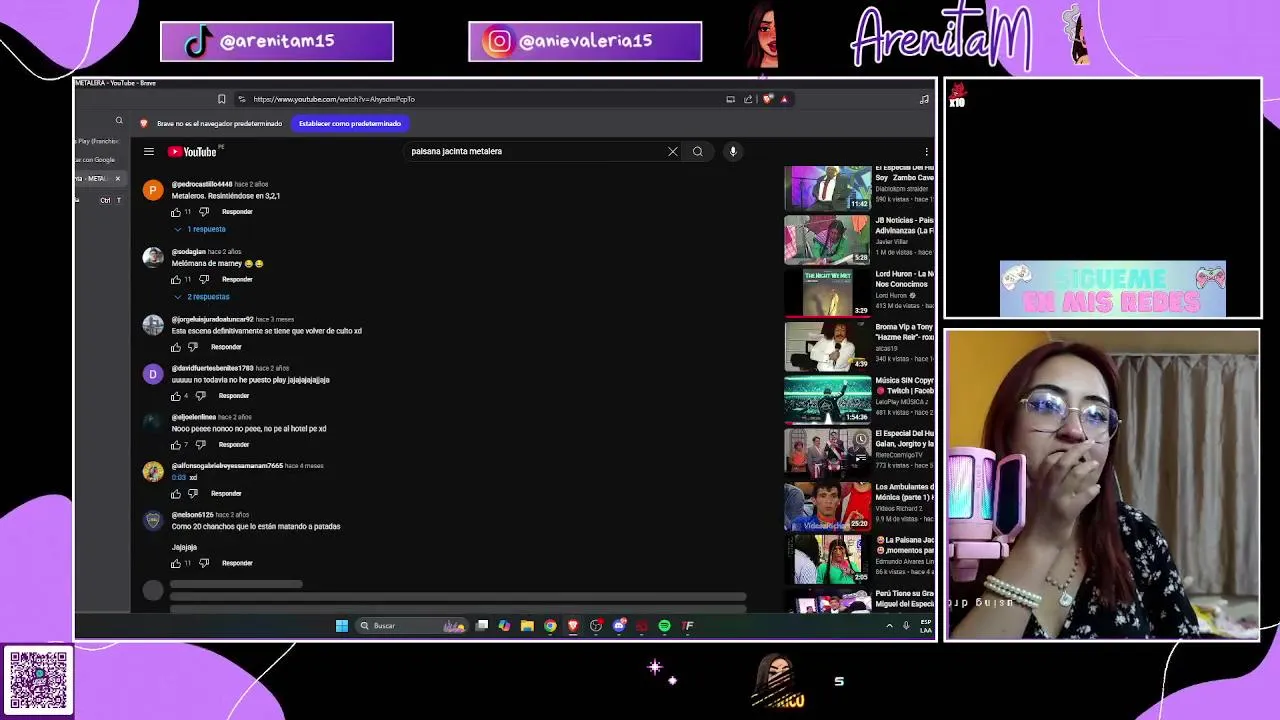Click Responder under @nelson6126 comment
Screen dimensions: 1280x720
pyautogui.click(x=237, y=563)
